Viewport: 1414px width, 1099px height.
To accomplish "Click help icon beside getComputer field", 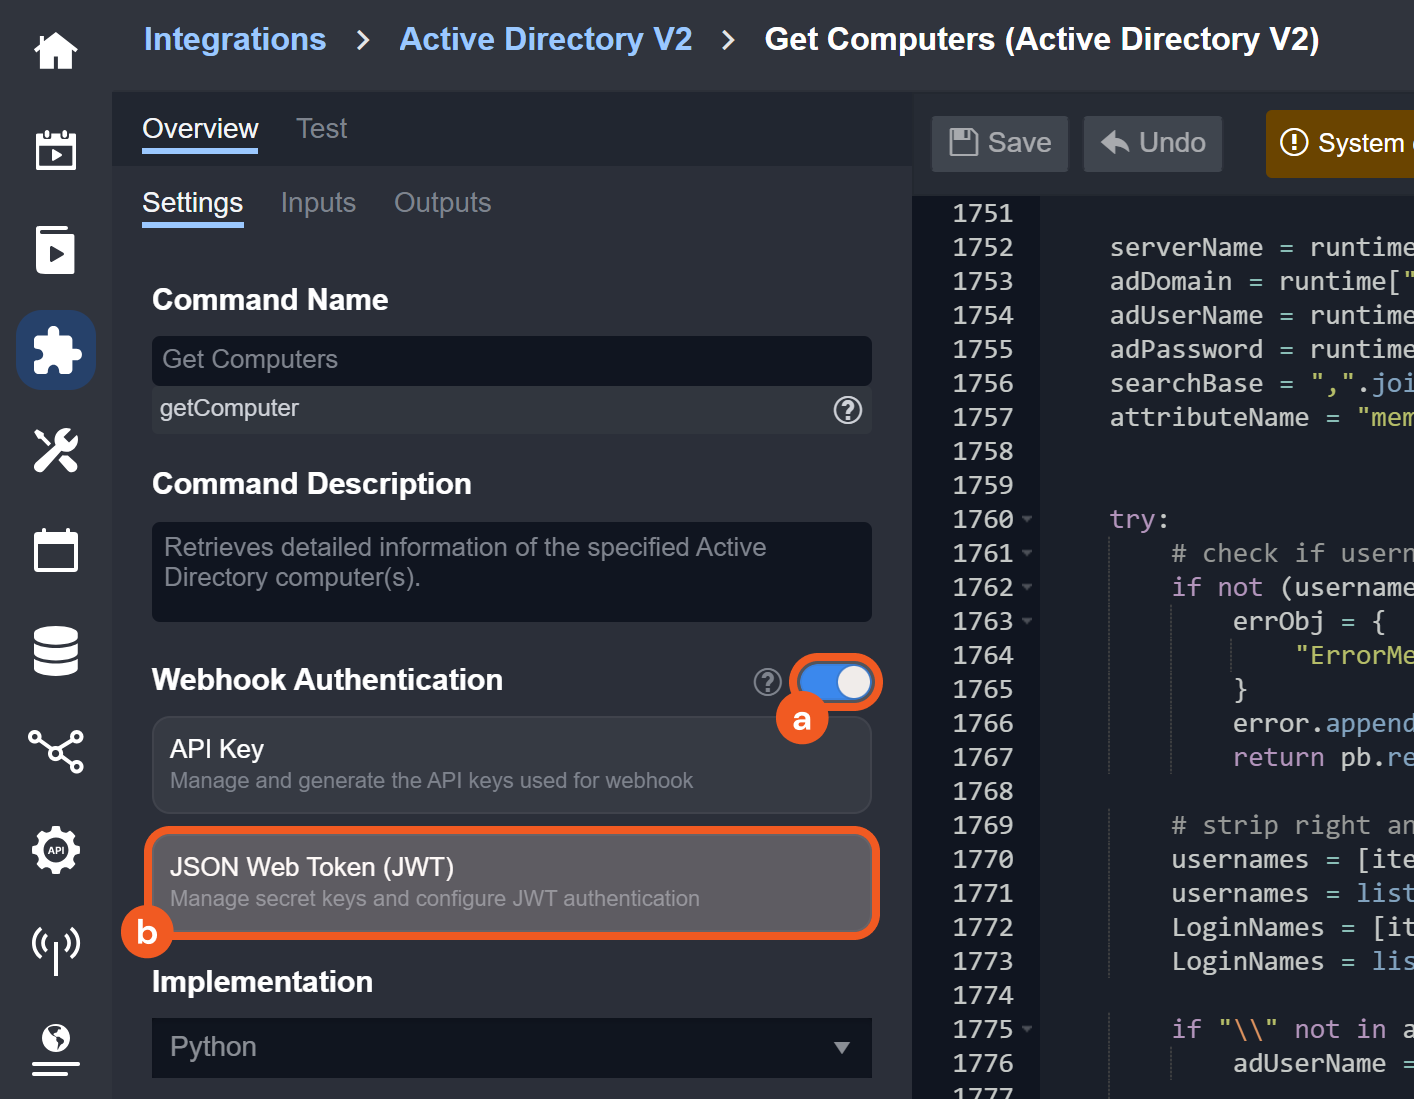I will (x=847, y=410).
